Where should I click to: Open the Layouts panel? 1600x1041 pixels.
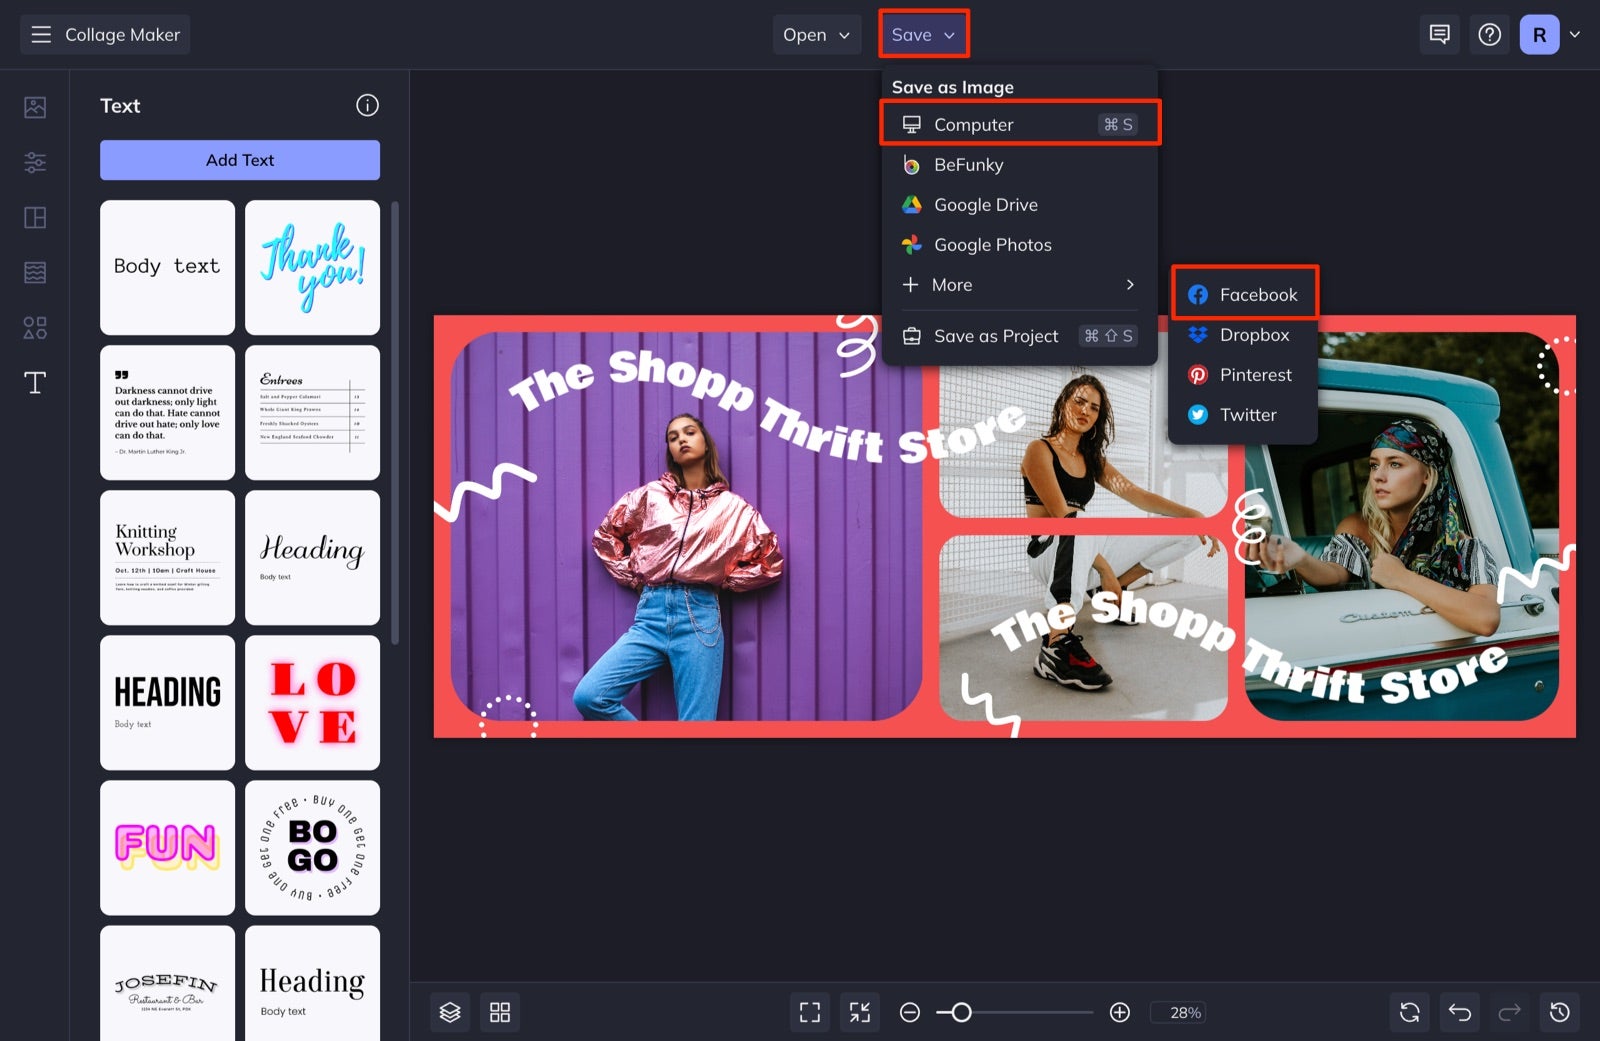(x=34, y=217)
